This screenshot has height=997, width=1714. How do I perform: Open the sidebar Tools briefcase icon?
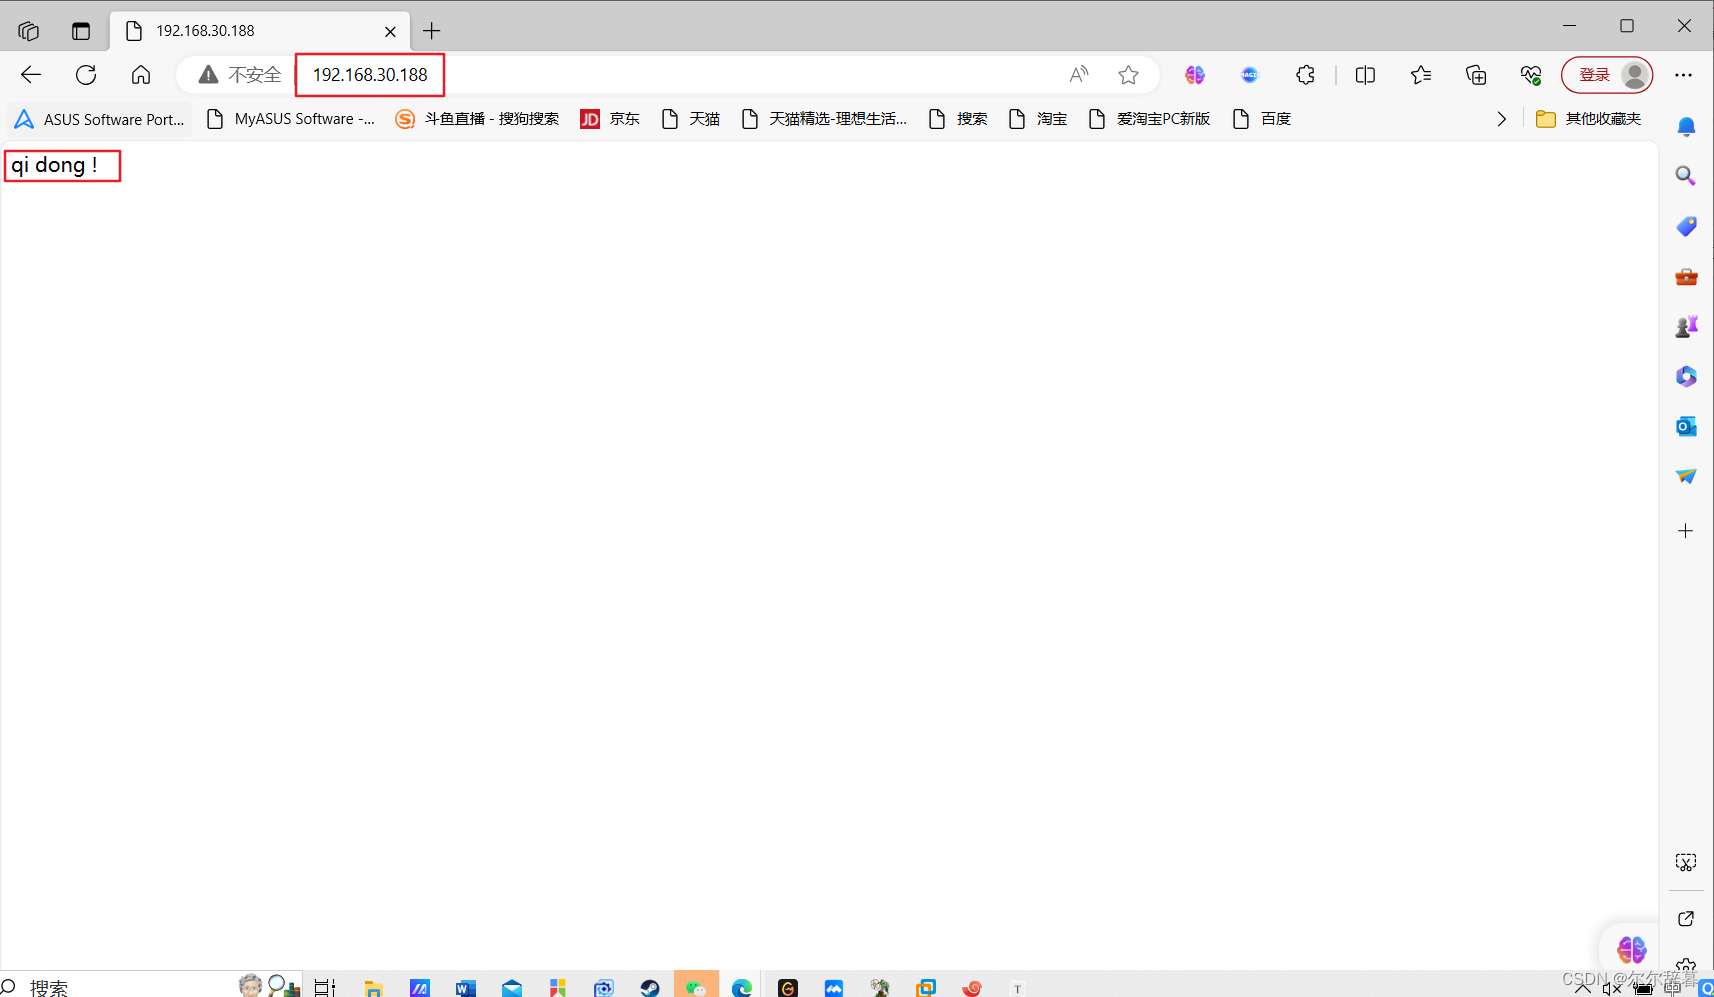point(1686,276)
